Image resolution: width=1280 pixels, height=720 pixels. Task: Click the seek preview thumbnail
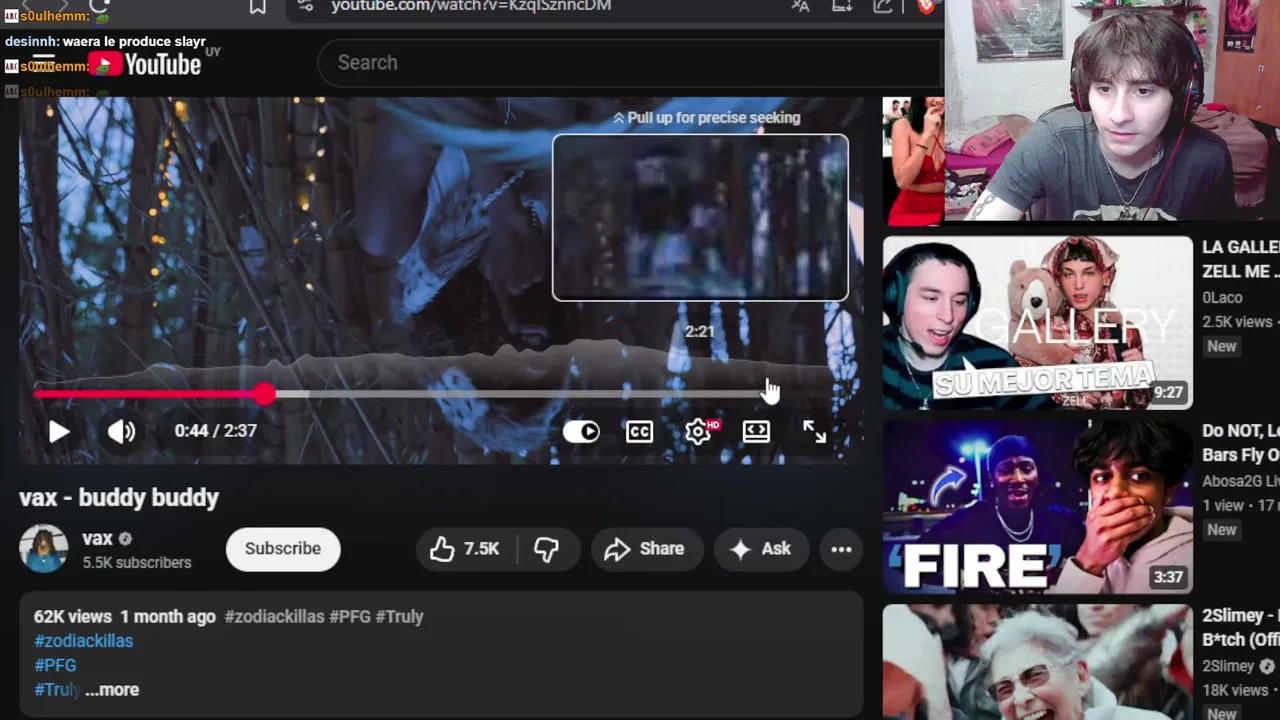point(700,217)
